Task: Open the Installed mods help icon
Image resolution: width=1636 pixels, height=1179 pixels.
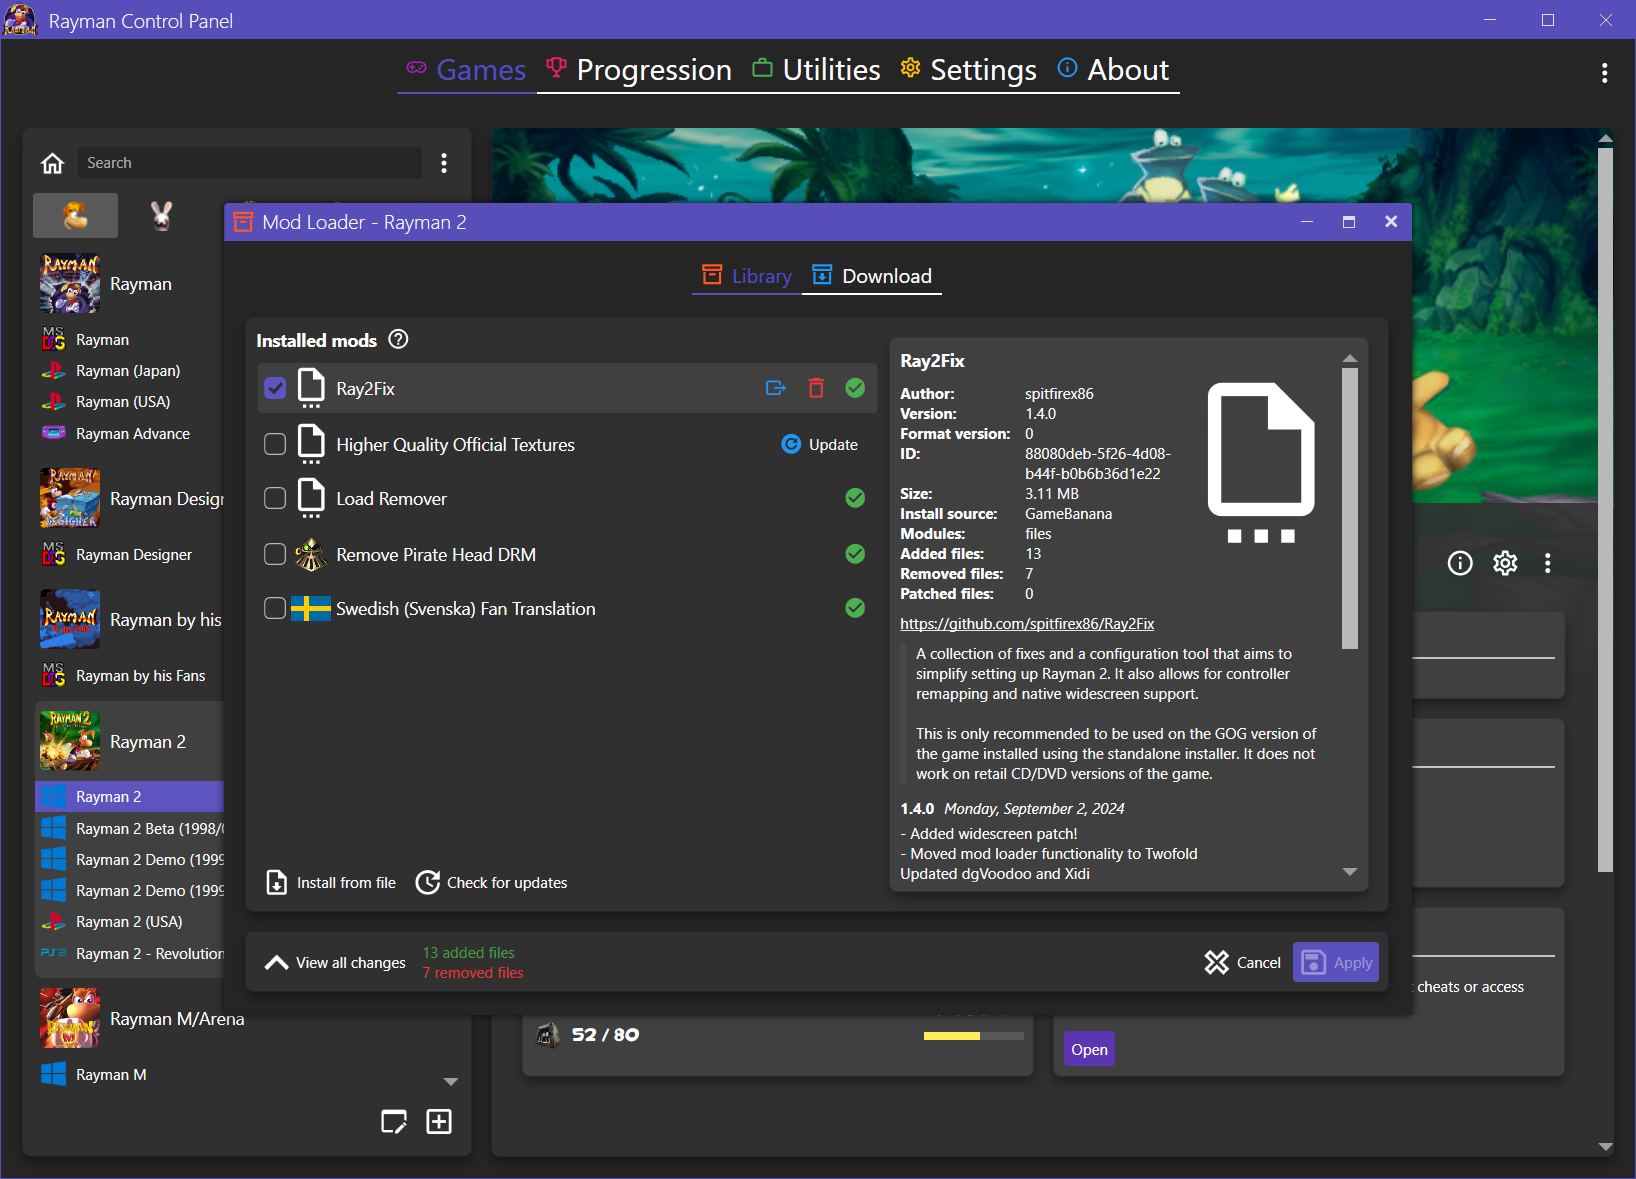Action: [398, 339]
